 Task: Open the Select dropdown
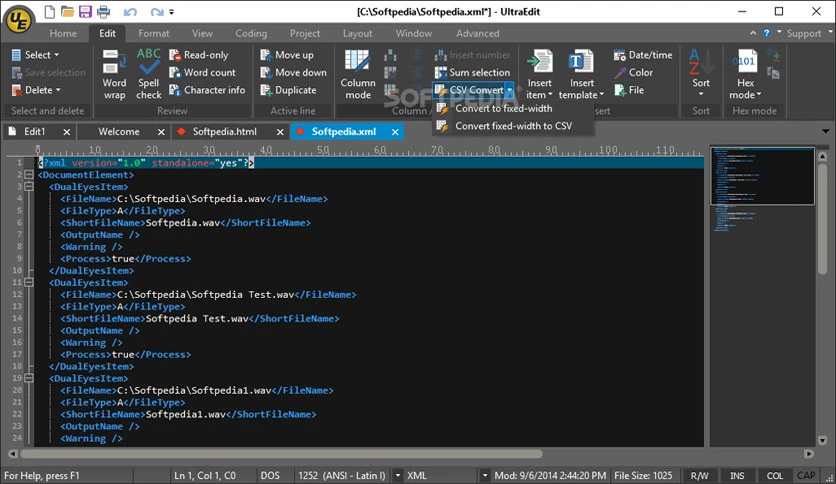(35, 55)
